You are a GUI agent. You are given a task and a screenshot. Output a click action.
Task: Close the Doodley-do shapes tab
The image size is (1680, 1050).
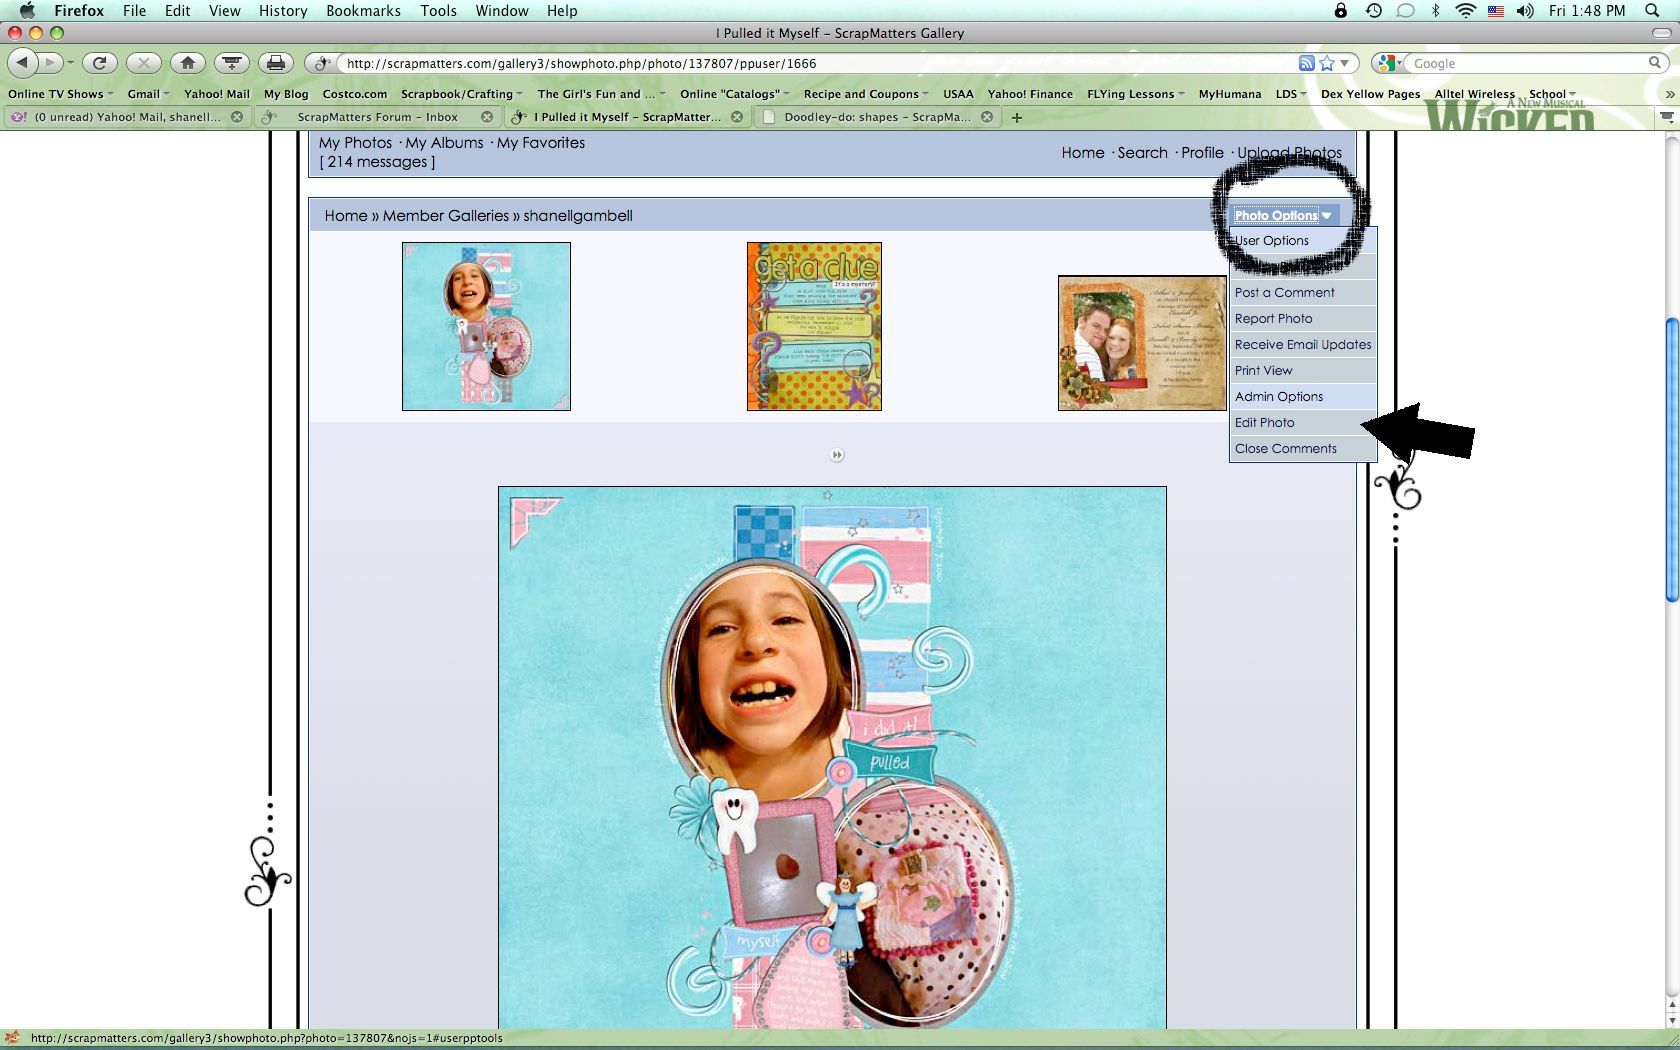(x=987, y=117)
